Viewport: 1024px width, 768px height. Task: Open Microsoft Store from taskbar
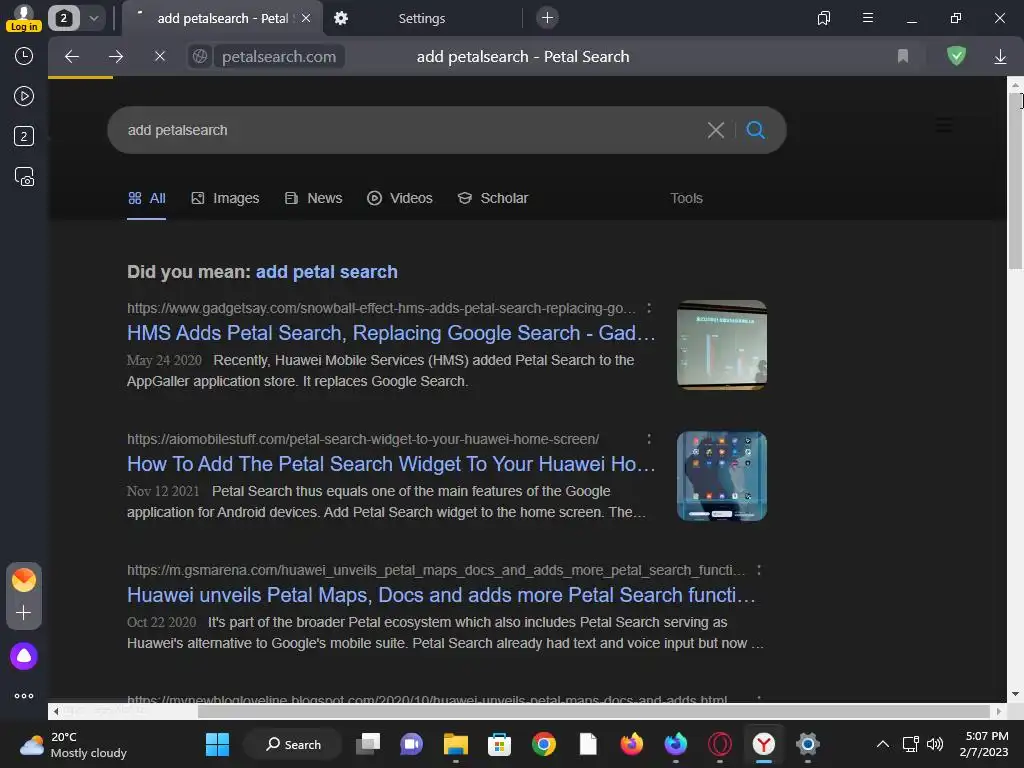(499, 744)
